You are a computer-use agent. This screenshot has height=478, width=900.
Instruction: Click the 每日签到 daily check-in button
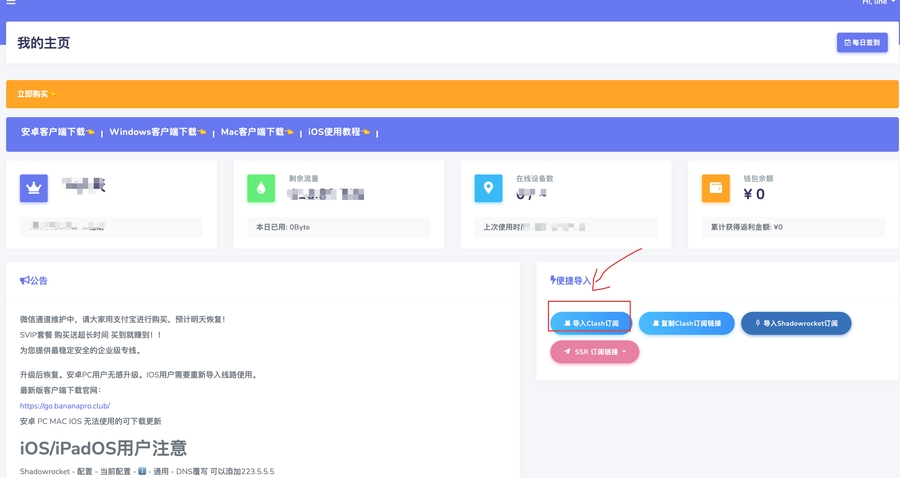click(x=862, y=43)
